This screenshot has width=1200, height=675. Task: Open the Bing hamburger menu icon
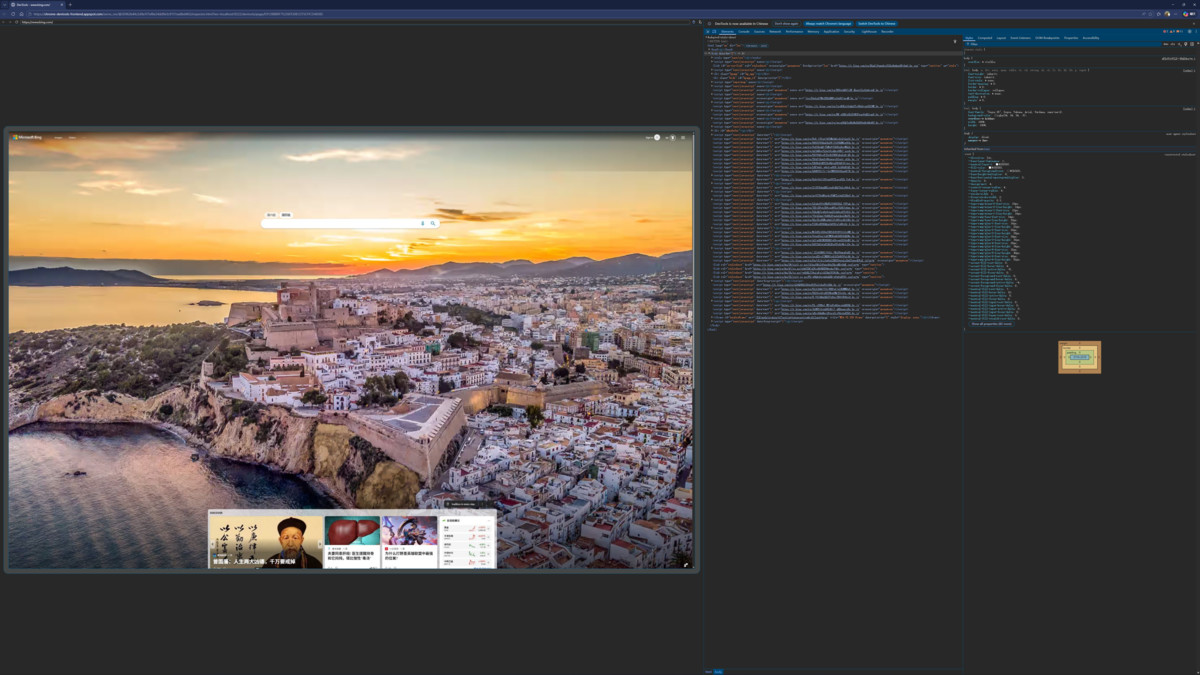coord(684,137)
